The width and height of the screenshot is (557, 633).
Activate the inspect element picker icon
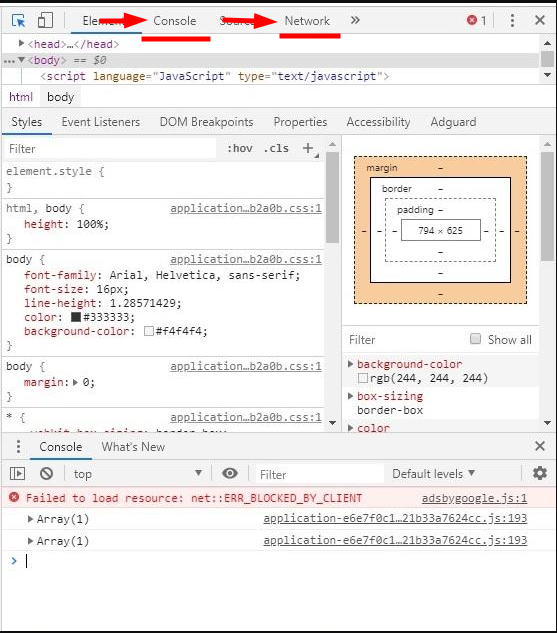[18, 20]
